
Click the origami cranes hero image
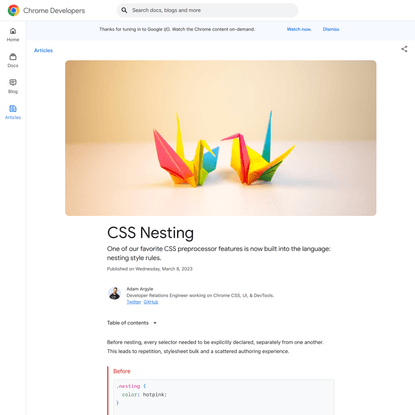[221, 138]
